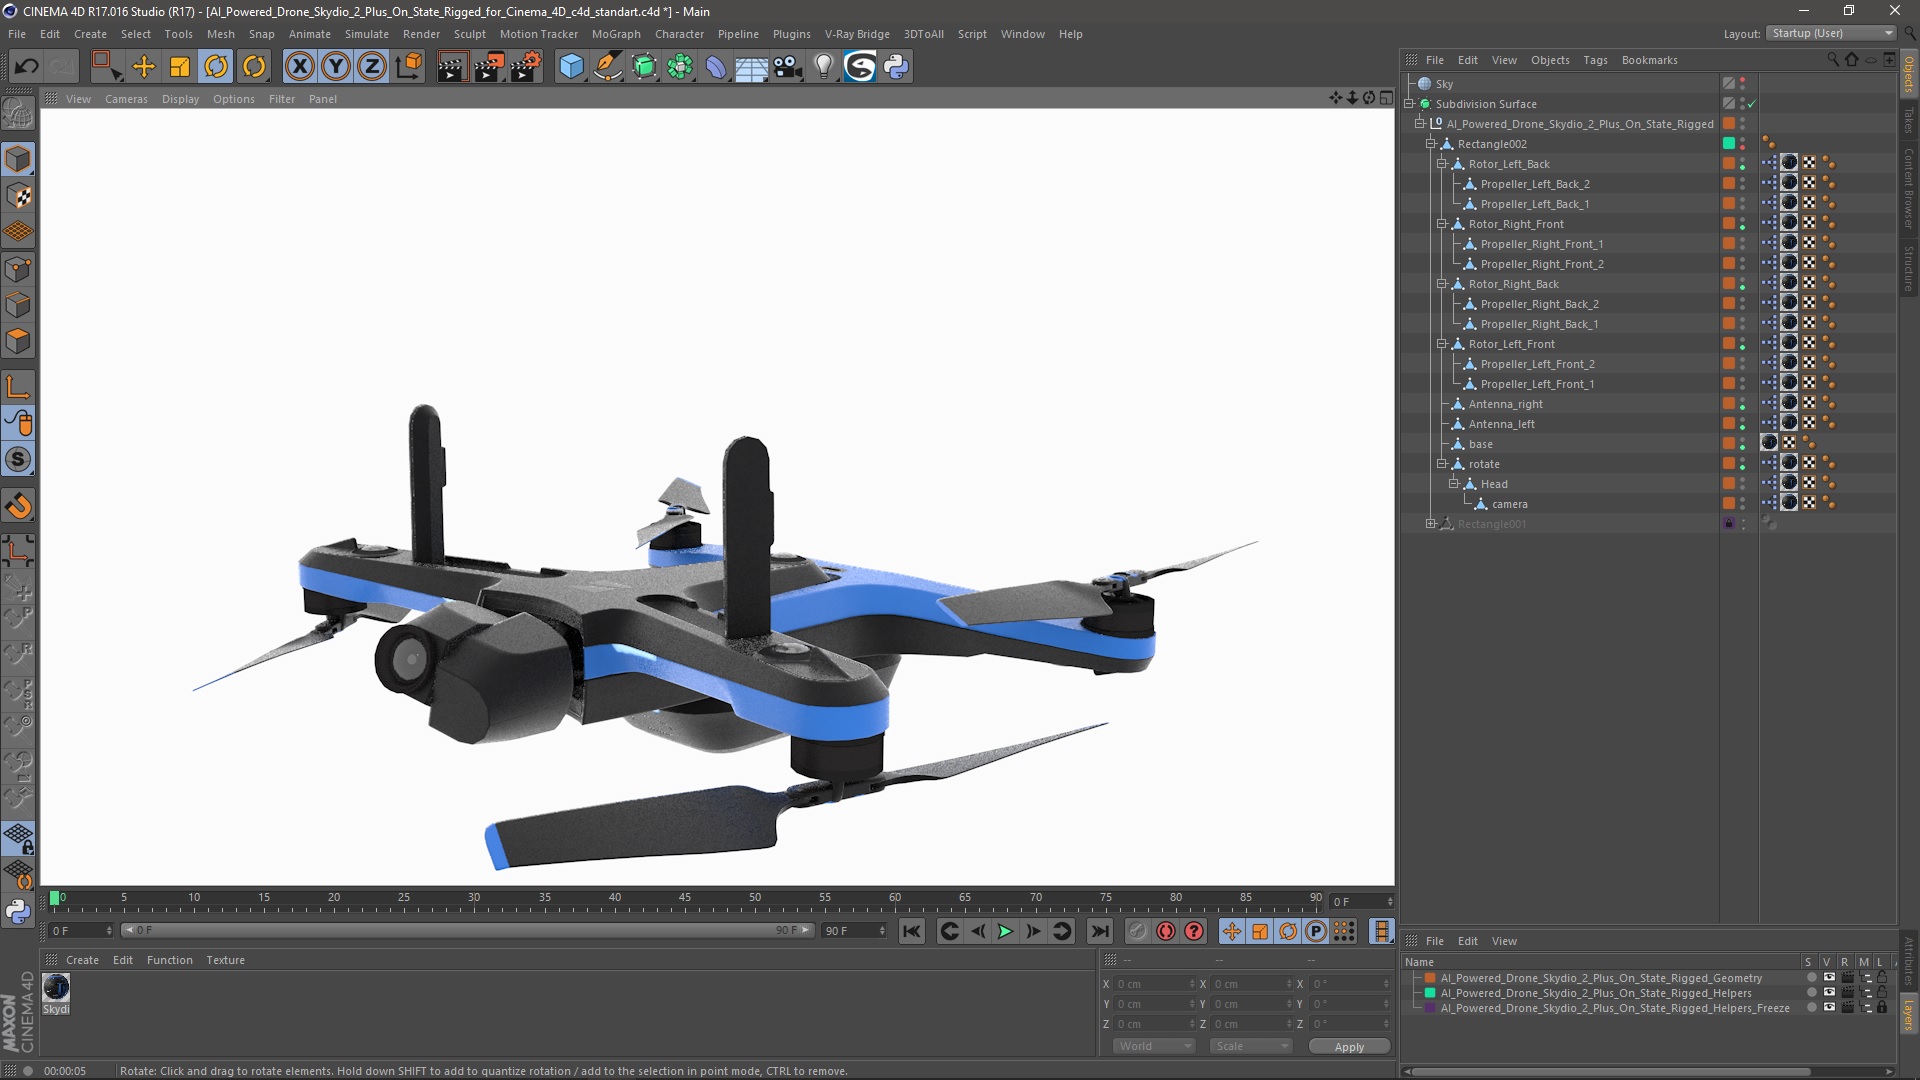Go to end of animation
Viewport: 1920px width, 1080px height.
click(x=1099, y=932)
